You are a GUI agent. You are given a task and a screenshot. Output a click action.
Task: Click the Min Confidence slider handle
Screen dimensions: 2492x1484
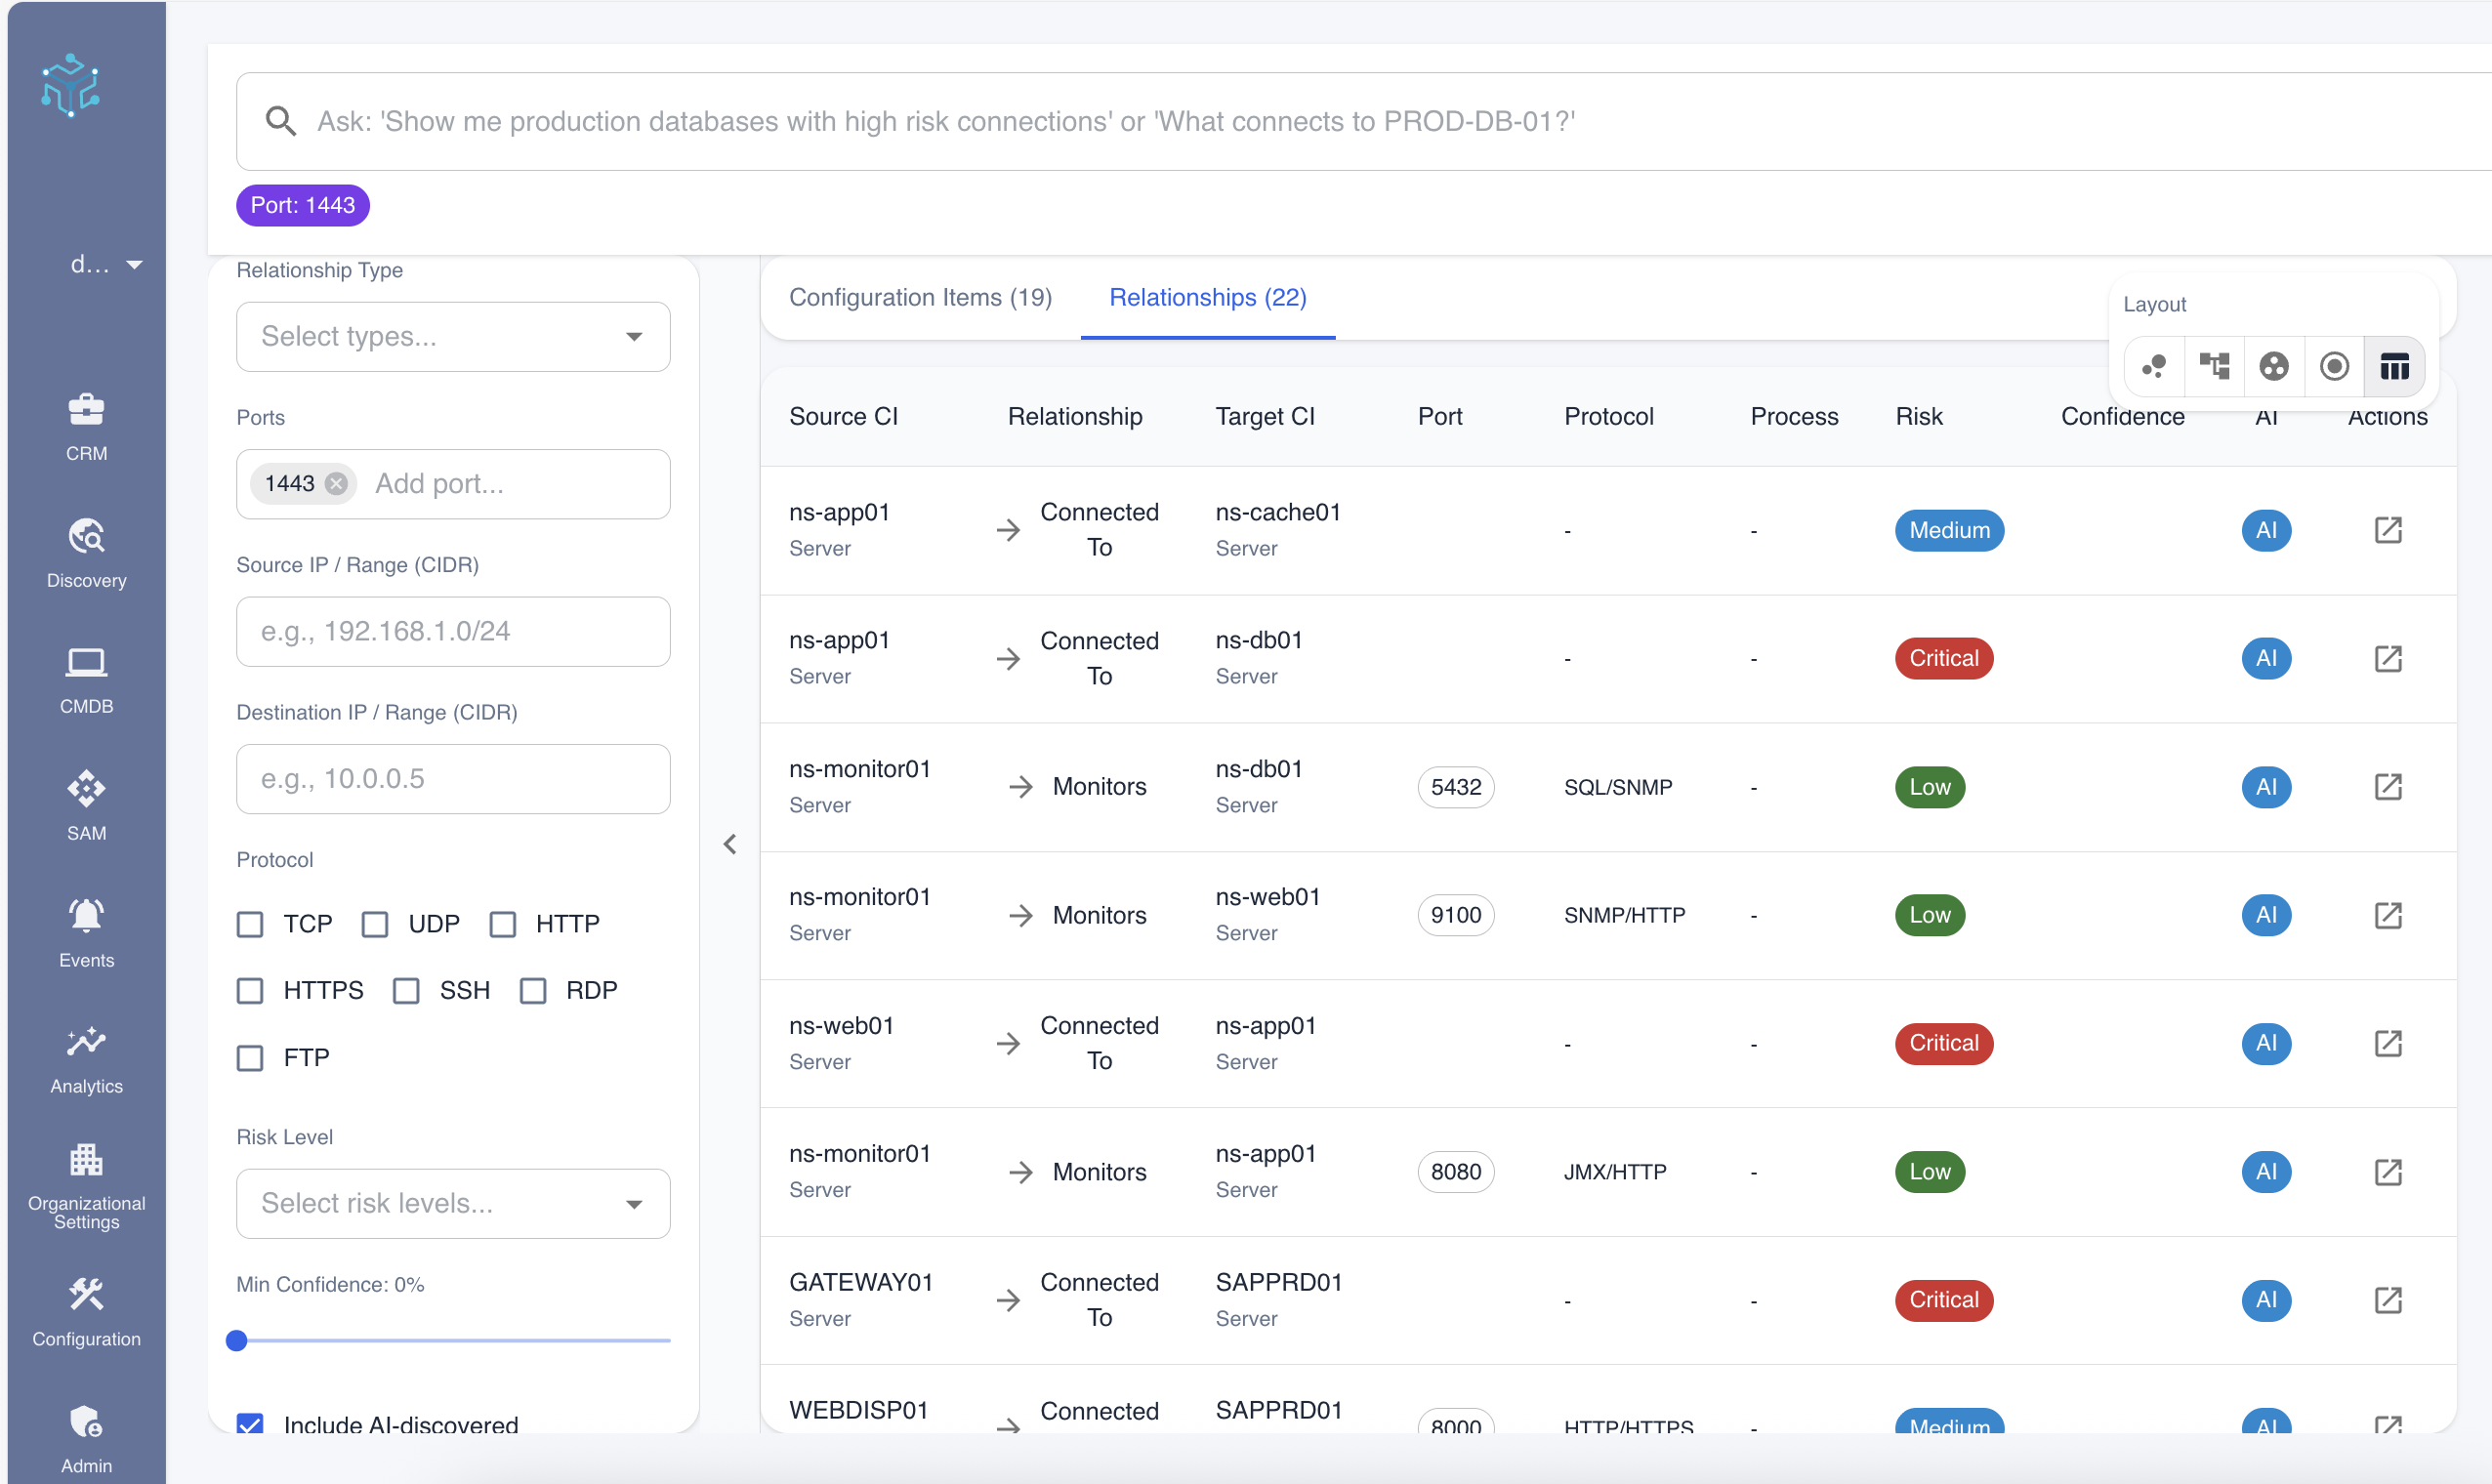point(238,1340)
